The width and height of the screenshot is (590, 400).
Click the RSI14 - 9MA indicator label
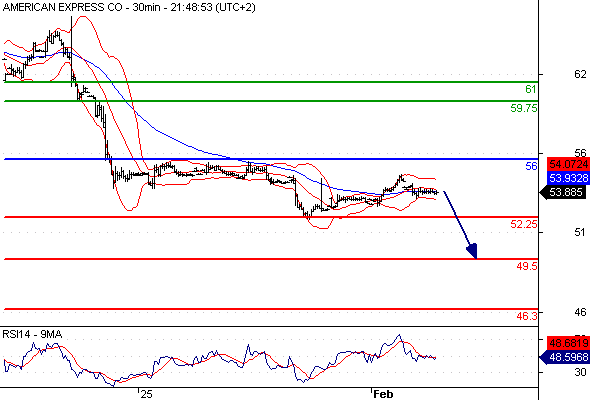tap(32, 334)
